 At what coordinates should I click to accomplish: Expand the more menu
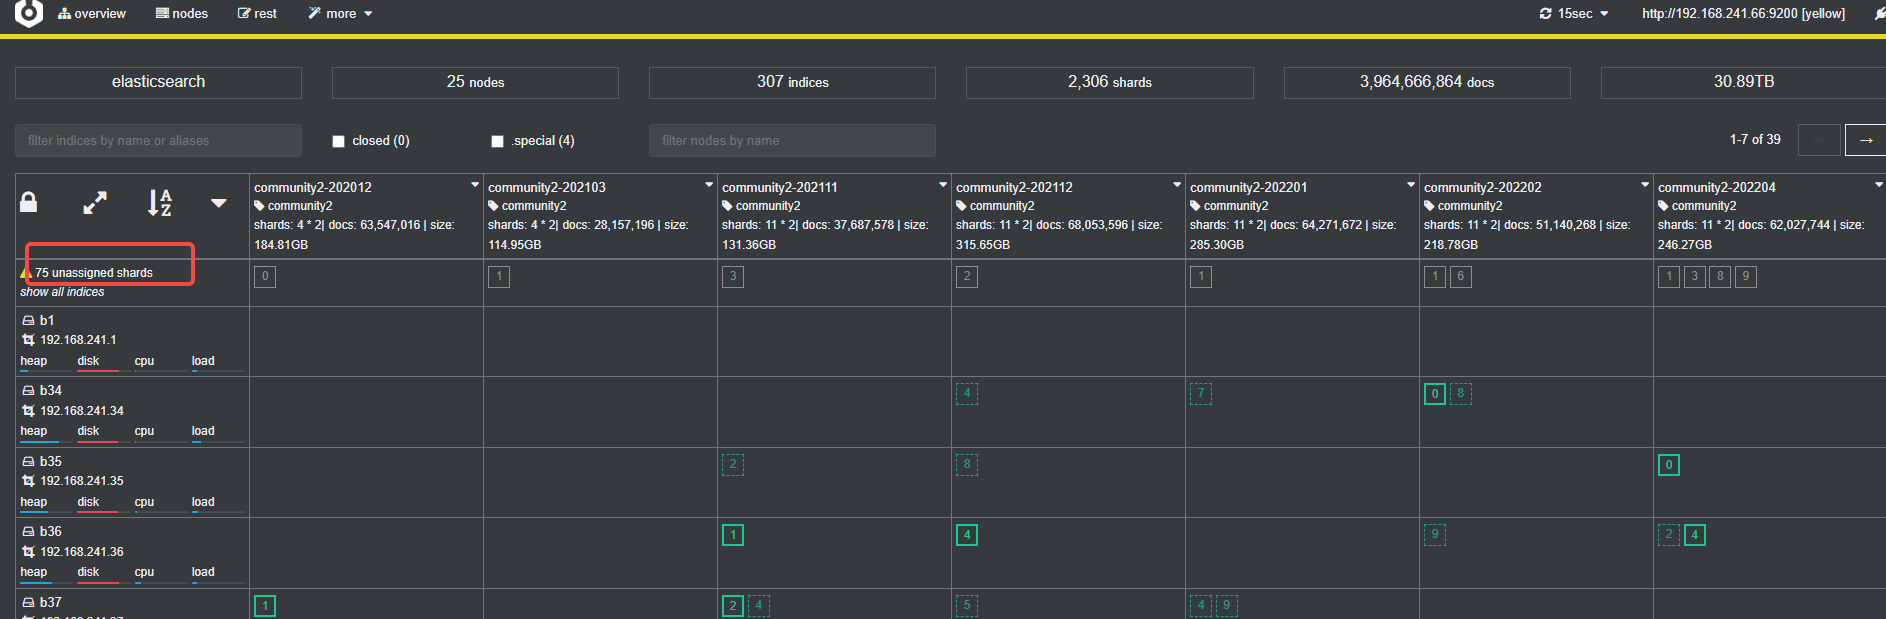pos(340,14)
